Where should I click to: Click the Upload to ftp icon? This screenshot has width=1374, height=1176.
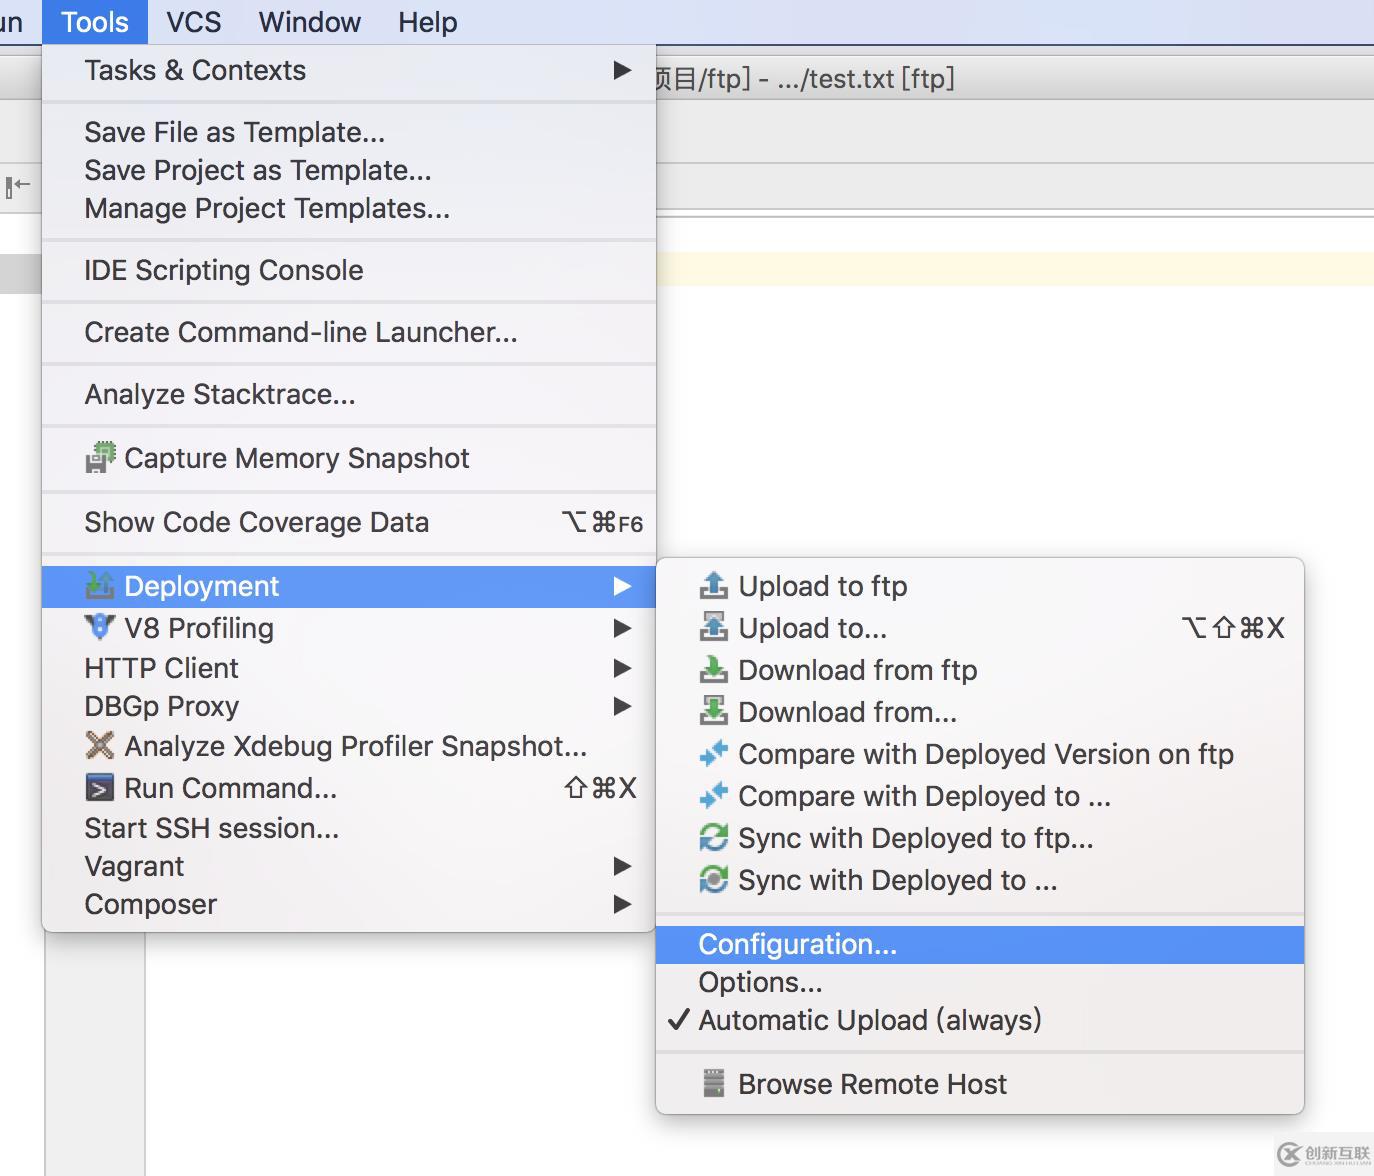pyautogui.click(x=714, y=586)
